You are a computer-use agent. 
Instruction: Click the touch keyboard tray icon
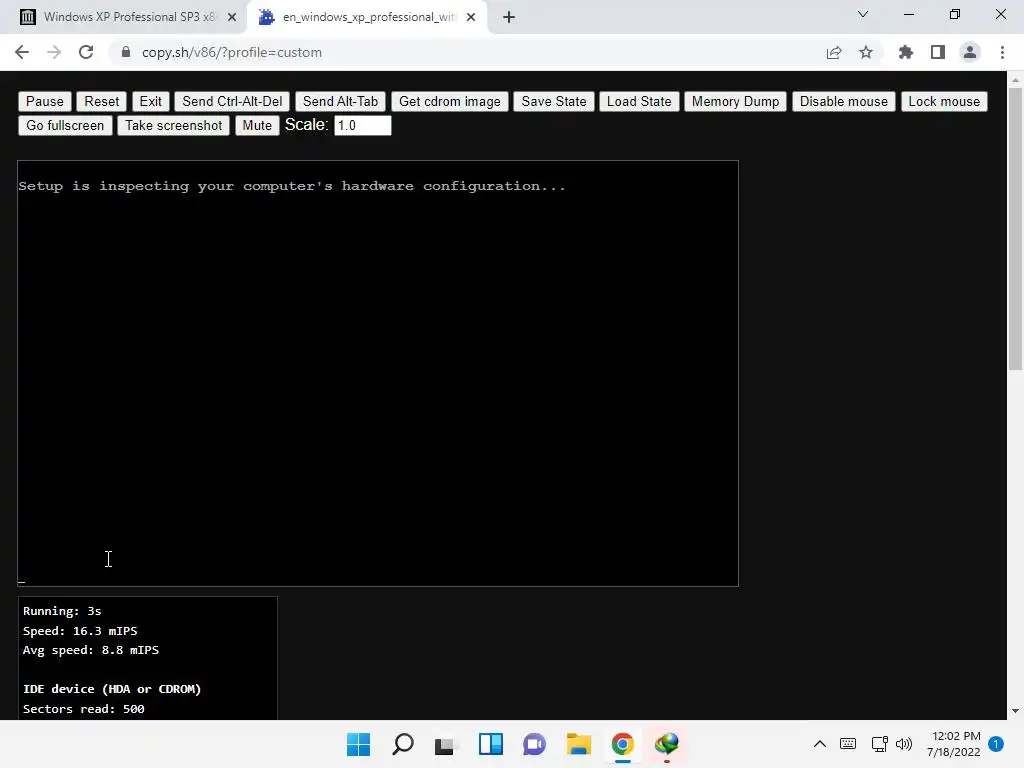[x=848, y=744]
